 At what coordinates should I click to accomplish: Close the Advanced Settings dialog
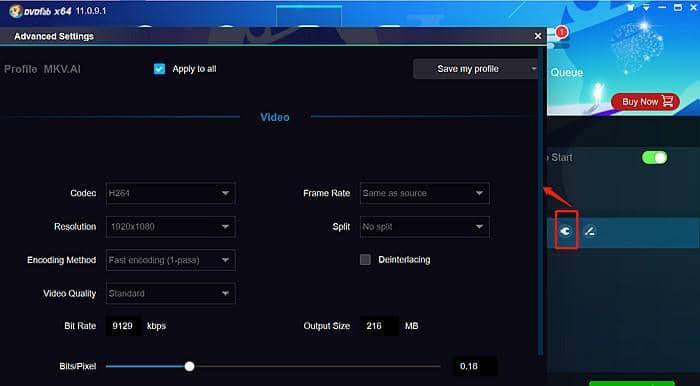[538, 36]
